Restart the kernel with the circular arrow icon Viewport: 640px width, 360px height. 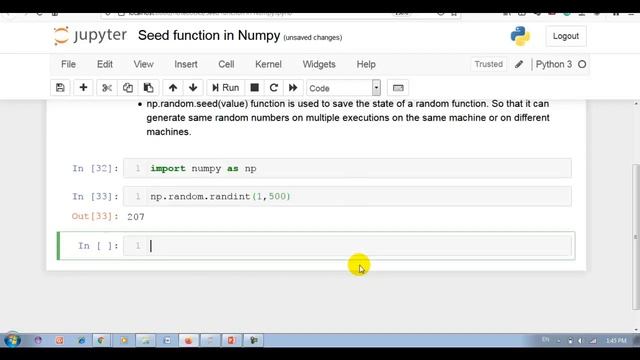(x=273, y=88)
